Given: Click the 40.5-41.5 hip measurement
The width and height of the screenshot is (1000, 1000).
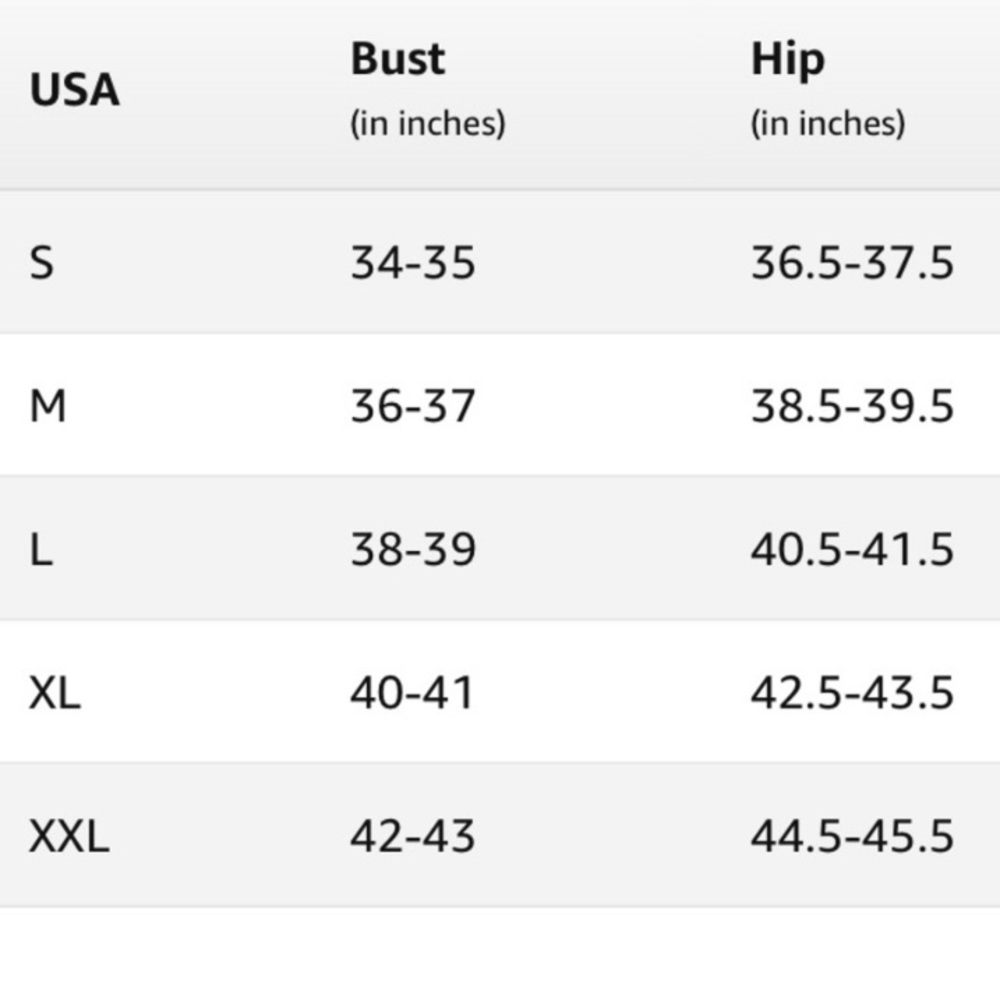Looking at the screenshot, I should point(852,550).
